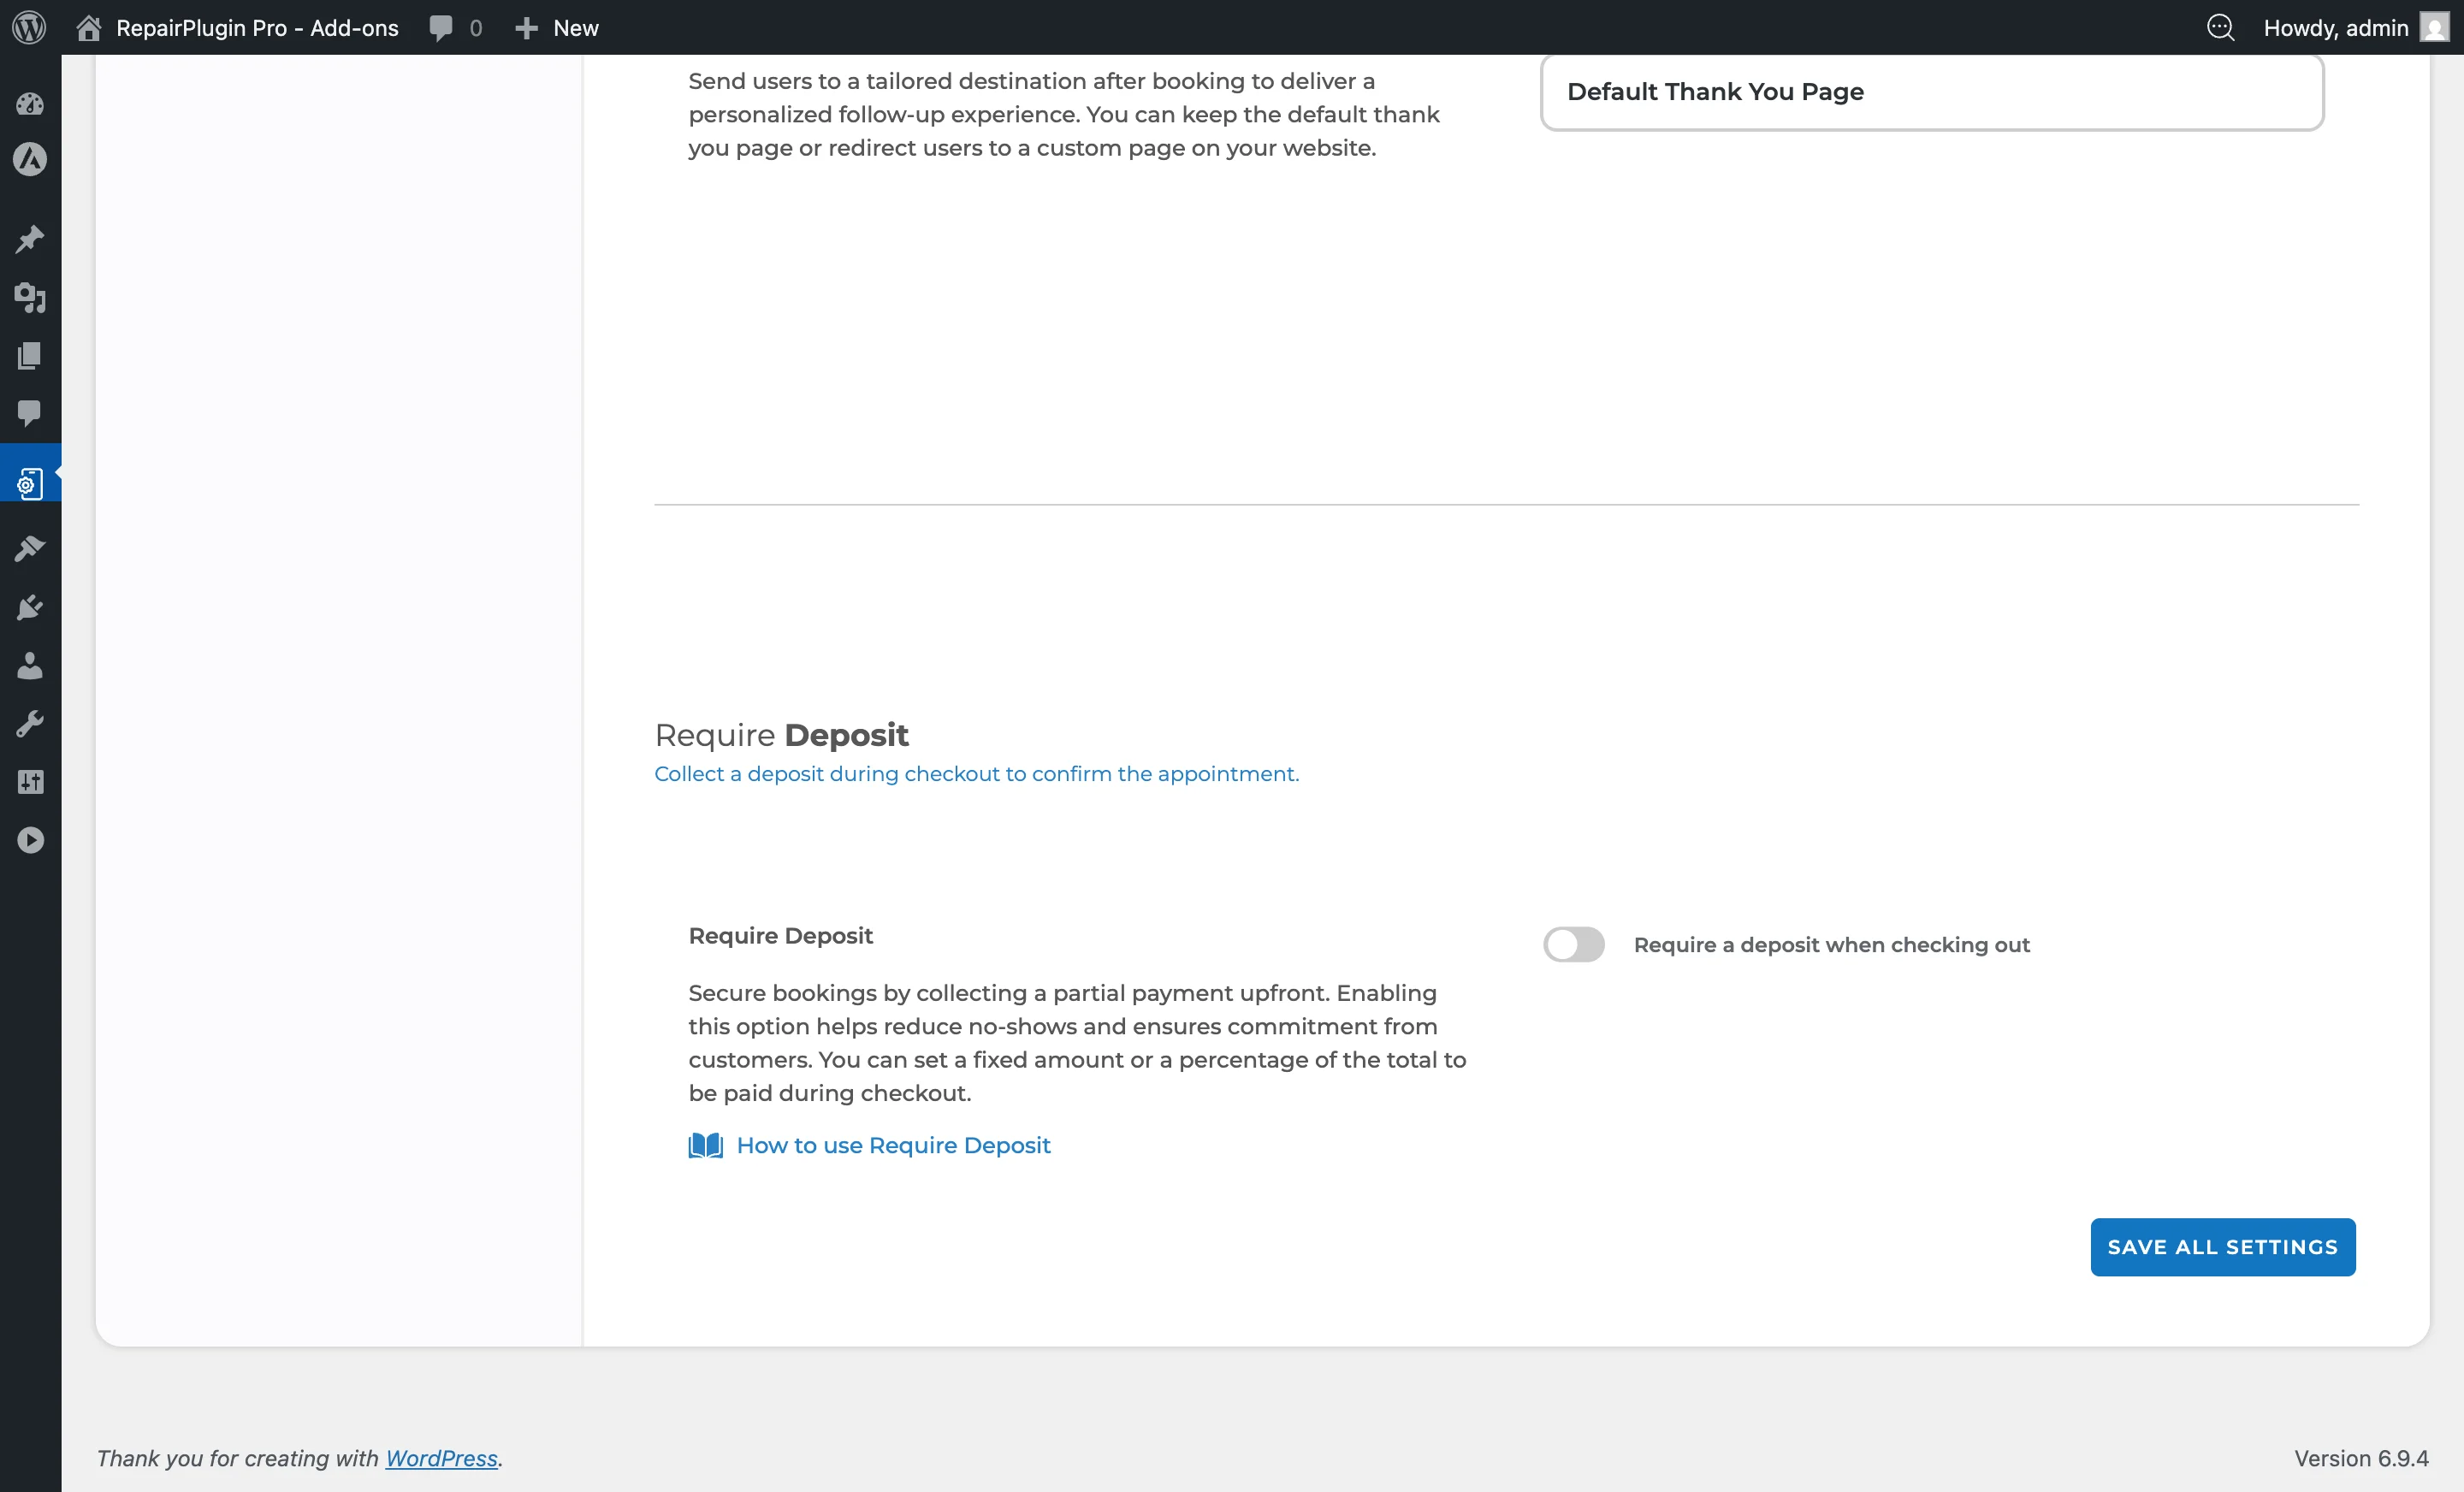Open the Default Thank You Page selector
This screenshot has height=1492, width=2464.
tap(1932, 92)
